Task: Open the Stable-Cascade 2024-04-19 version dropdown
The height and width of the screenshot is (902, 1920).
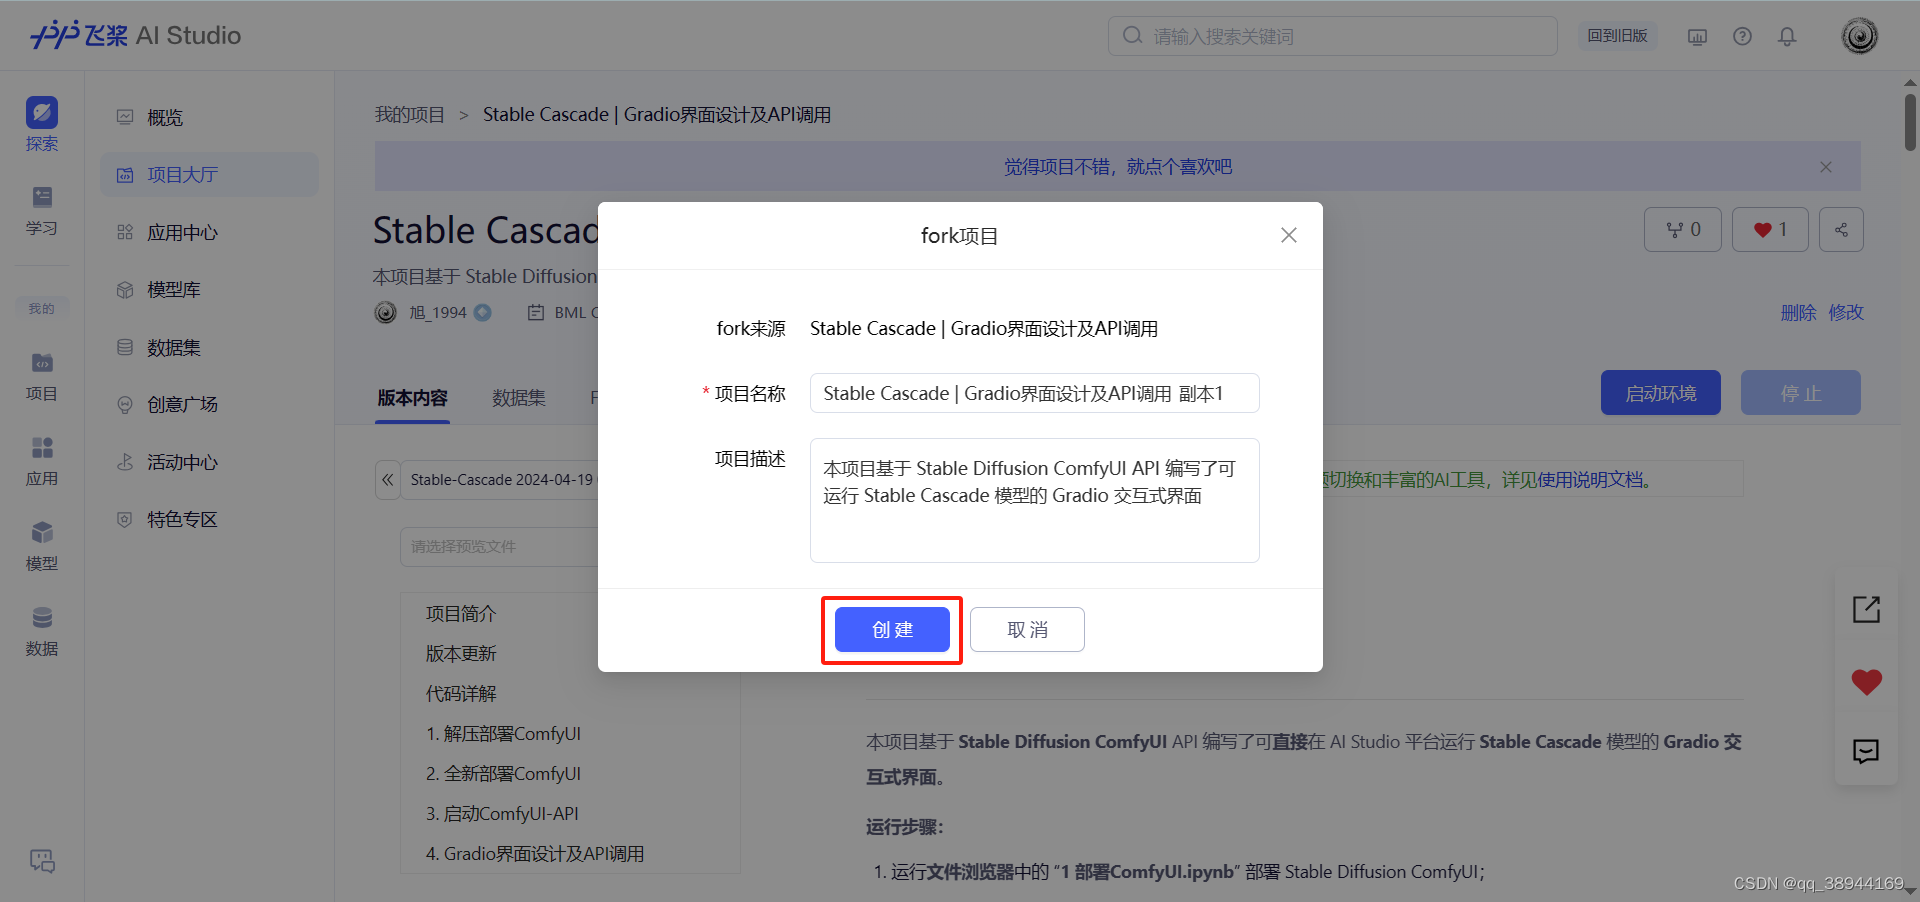Action: [x=501, y=480]
